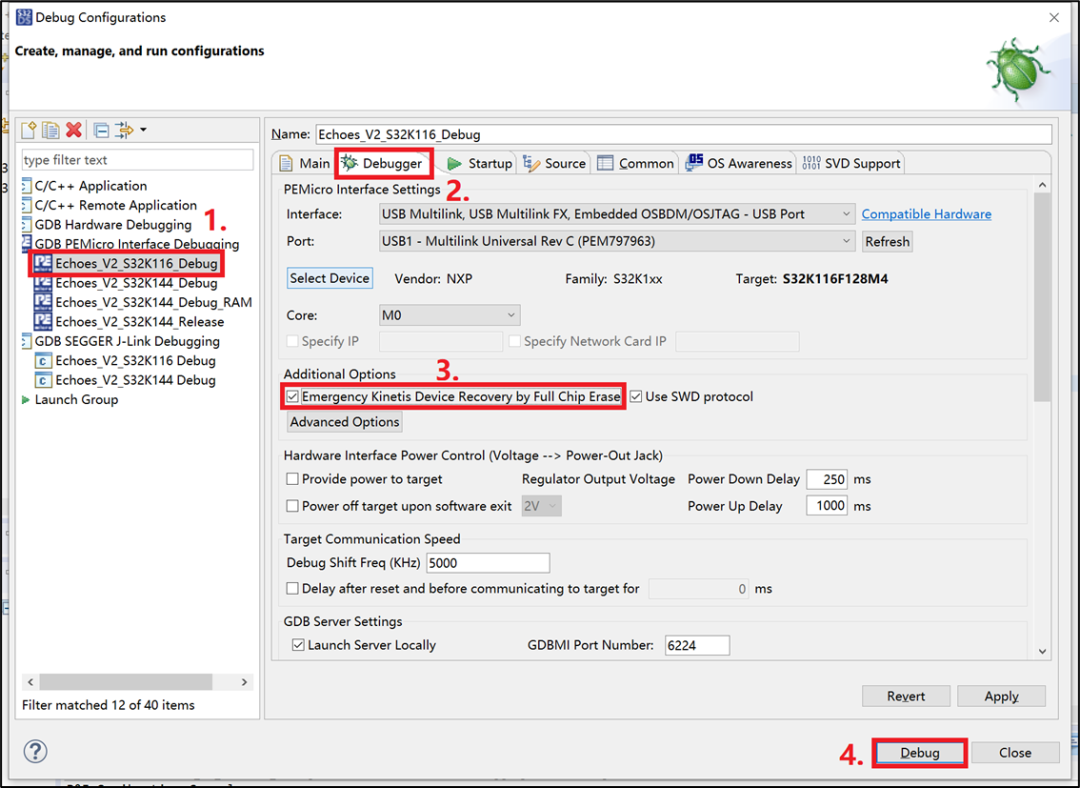Select Echoes_V2_S32K116 Debug J-Link configuration
This screenshot has width=1080, height=788.
[135, 360]
